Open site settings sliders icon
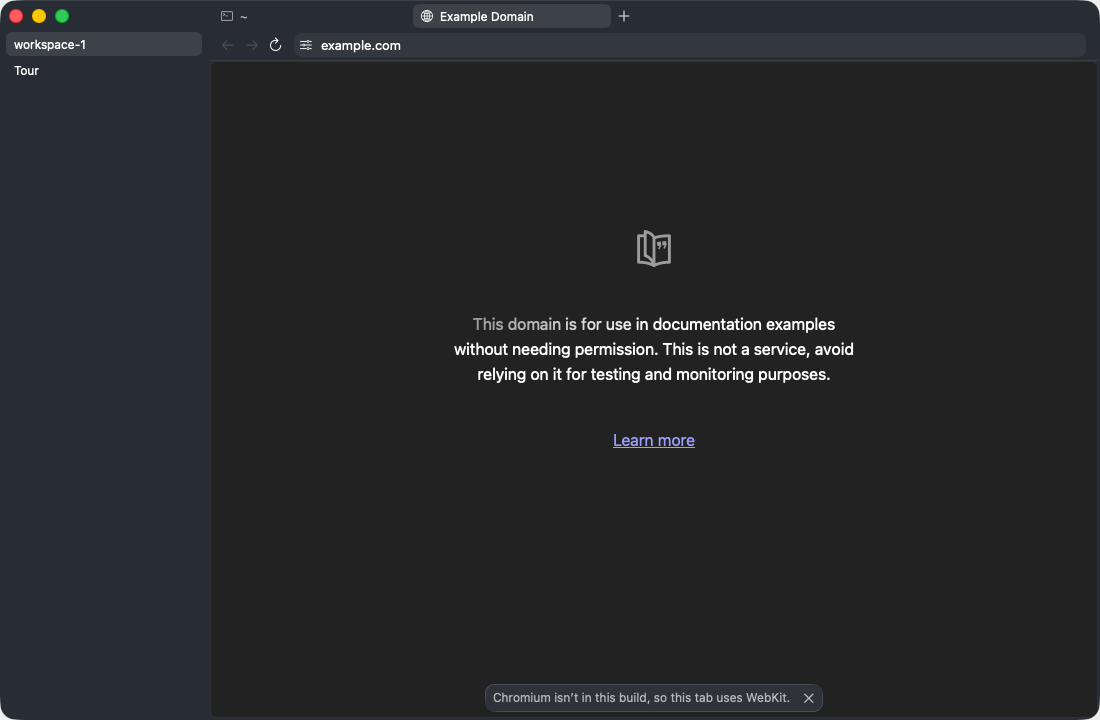 click(306, 45)
